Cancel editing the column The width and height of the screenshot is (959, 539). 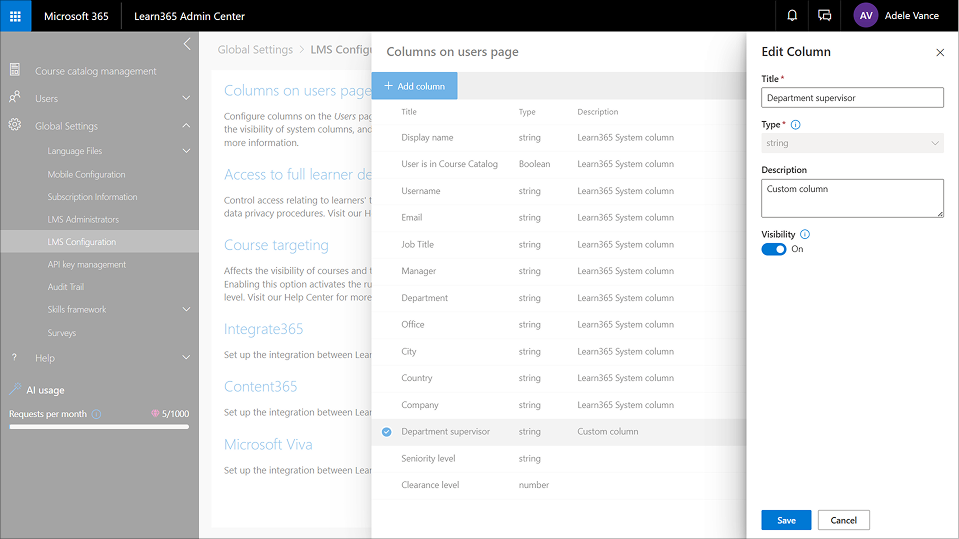click(843, 520)
